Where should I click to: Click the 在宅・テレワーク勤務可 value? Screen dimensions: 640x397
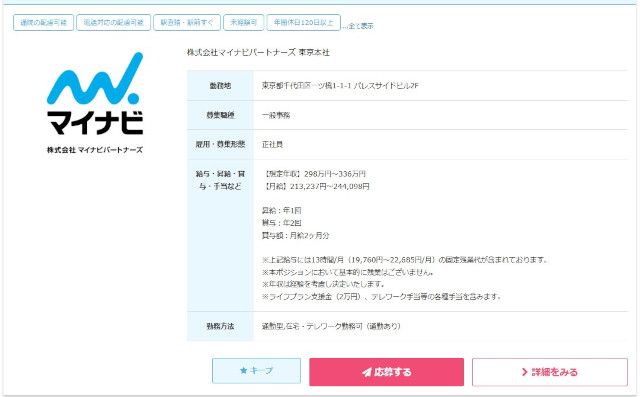331,326
